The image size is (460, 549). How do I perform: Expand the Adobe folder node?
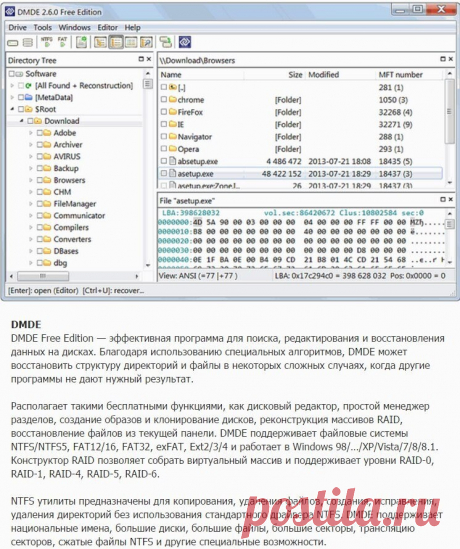coord(31,133)
